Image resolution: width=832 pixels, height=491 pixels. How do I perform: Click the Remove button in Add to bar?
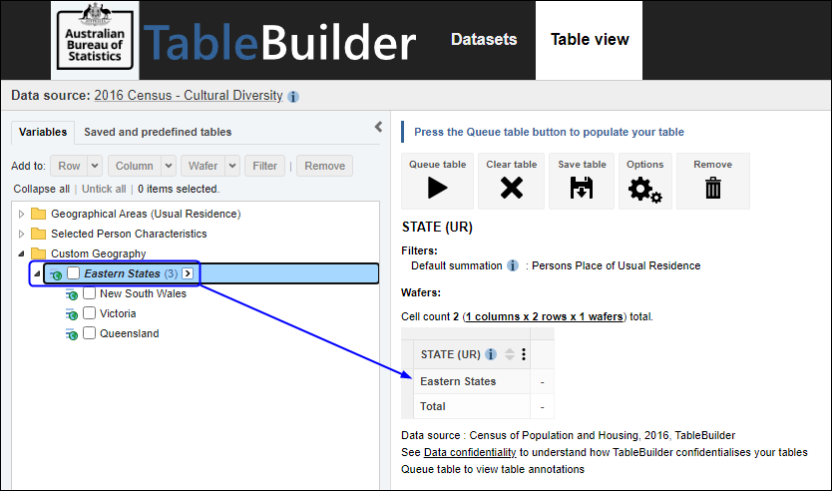325,166
